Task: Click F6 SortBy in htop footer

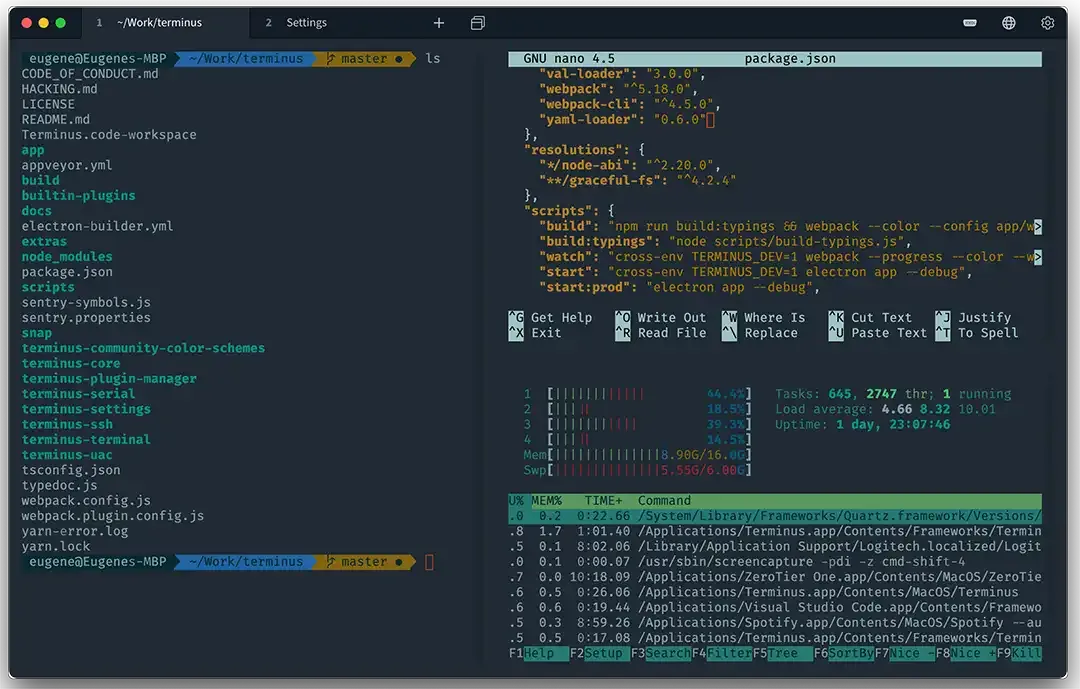Action: [x=844, y=653]
